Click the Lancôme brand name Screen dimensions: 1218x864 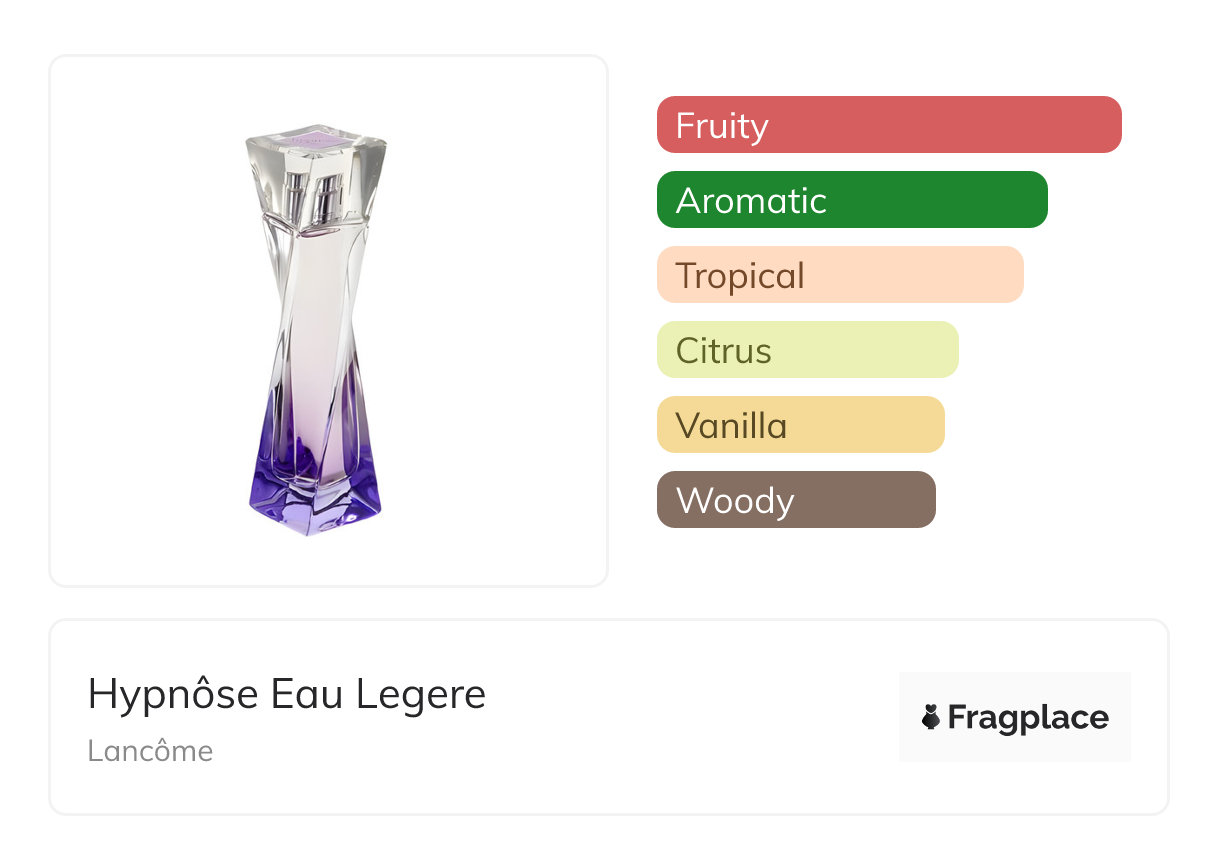point(150,751)
